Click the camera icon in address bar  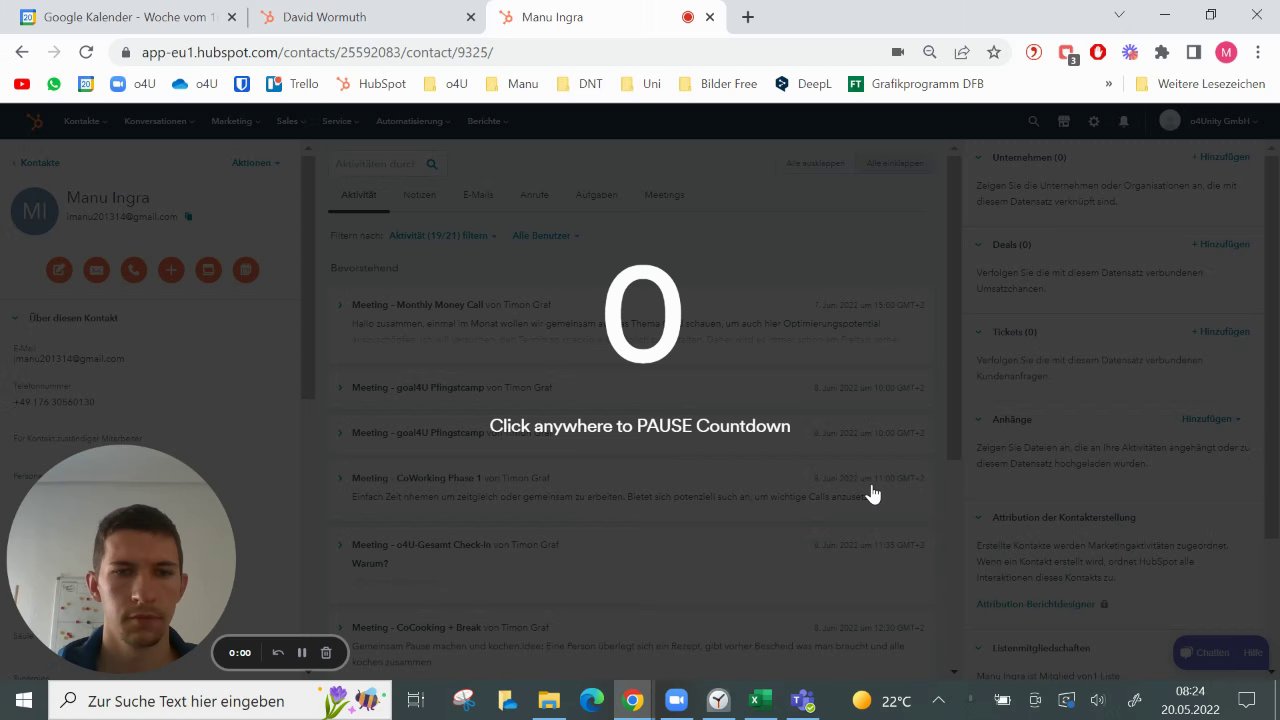(x=897, y=52)
